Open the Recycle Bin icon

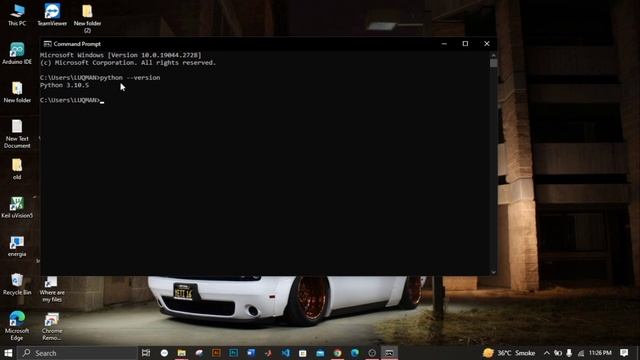[x=17, y=284]
